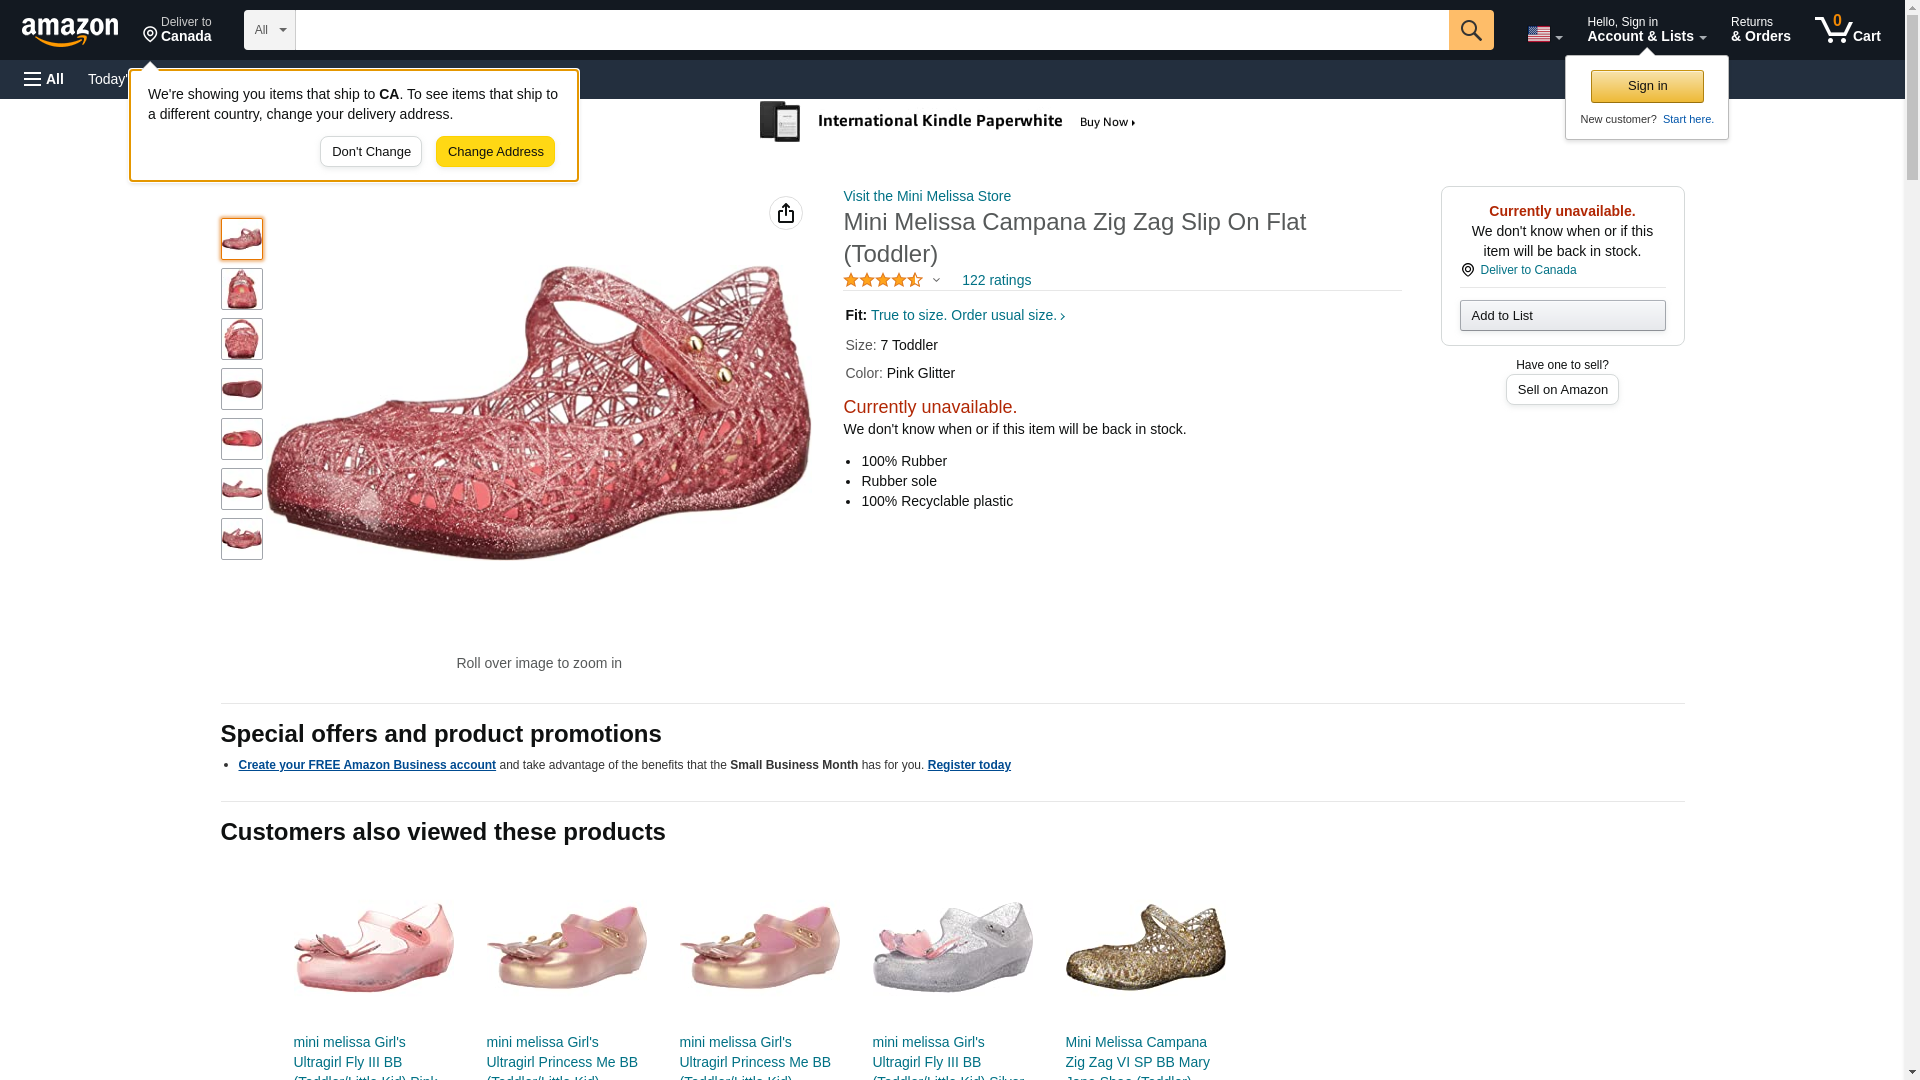The width and height of the screenshot is (1920, 1080).
Task: Visit the Mini Melissa Store link
Action: [x=926, y=196]
